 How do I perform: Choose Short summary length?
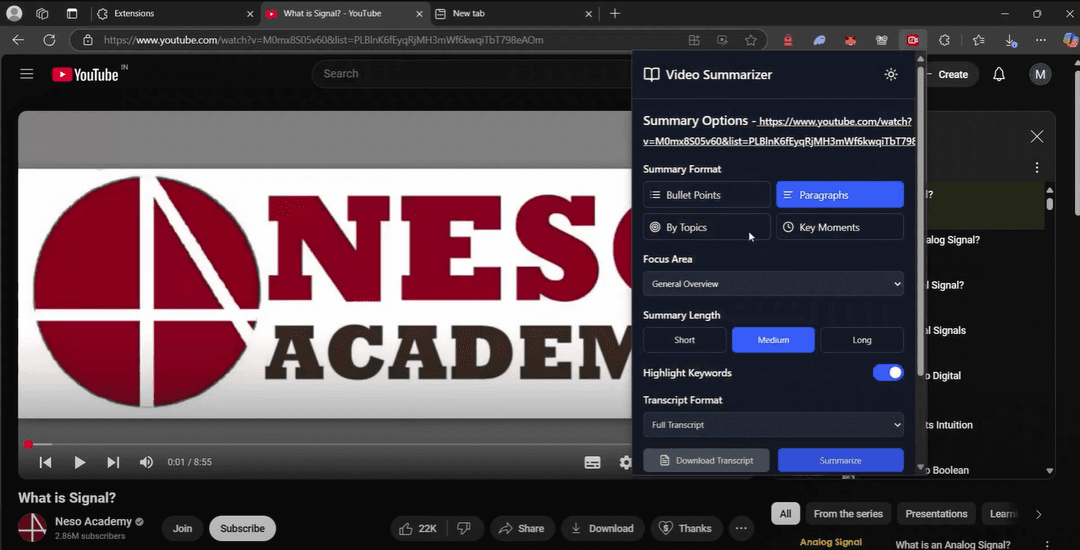(685, 340)
